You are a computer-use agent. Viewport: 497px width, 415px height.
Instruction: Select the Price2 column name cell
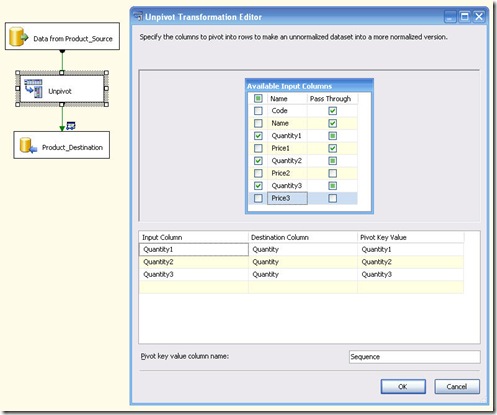[x=287, y=173]
